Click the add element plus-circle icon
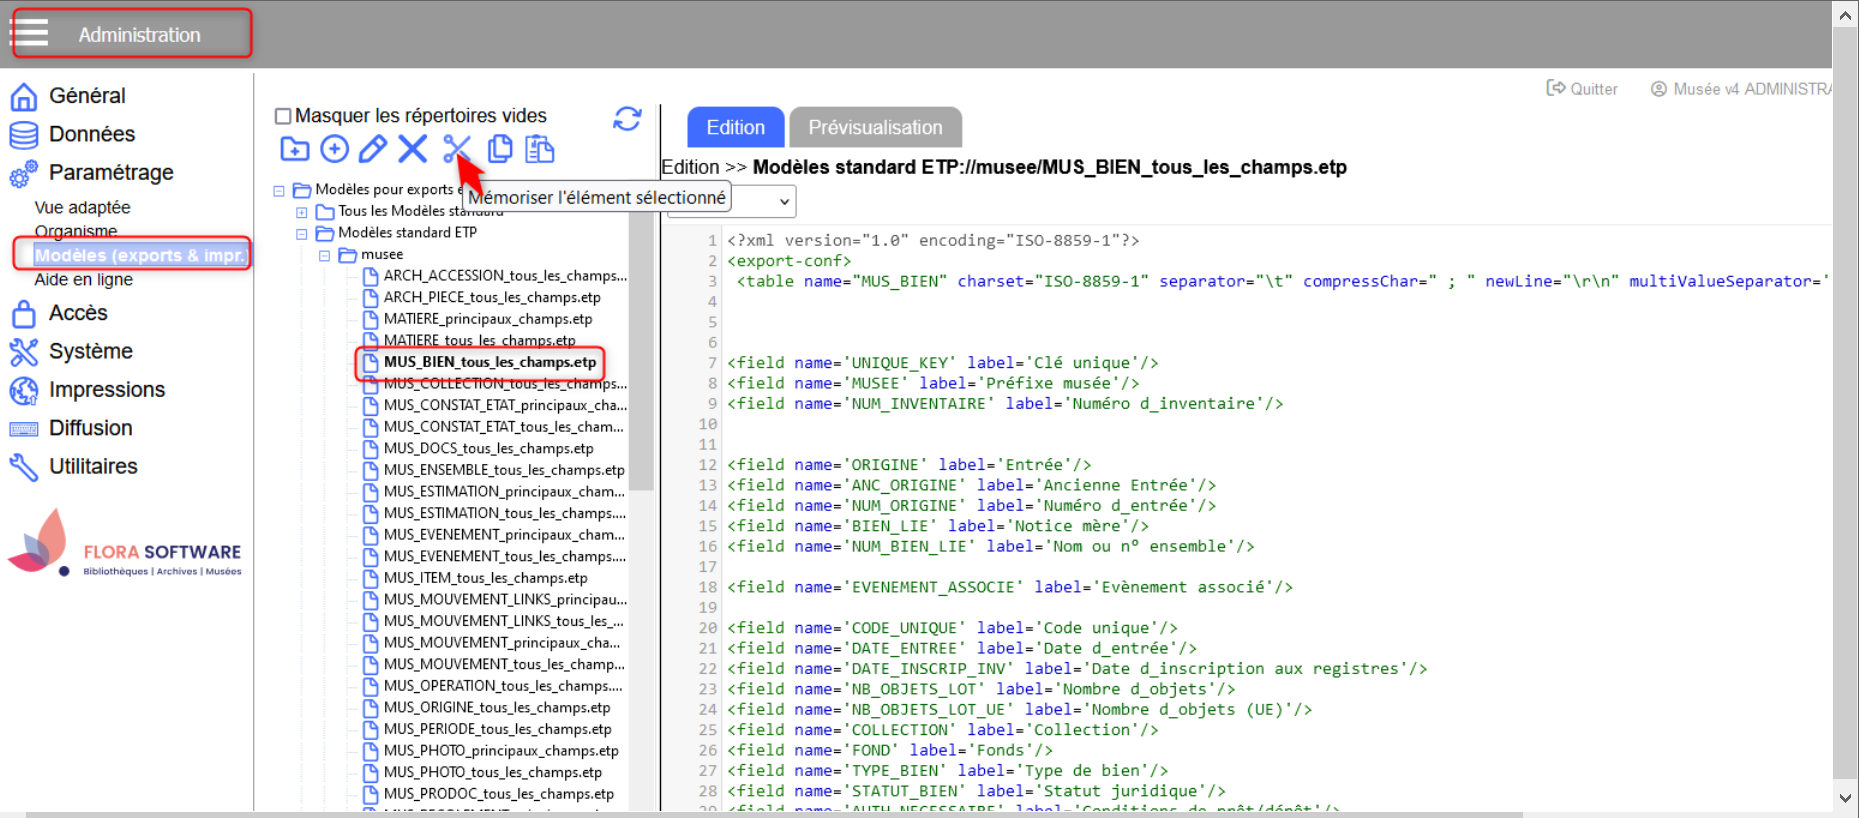 (334, 149)
